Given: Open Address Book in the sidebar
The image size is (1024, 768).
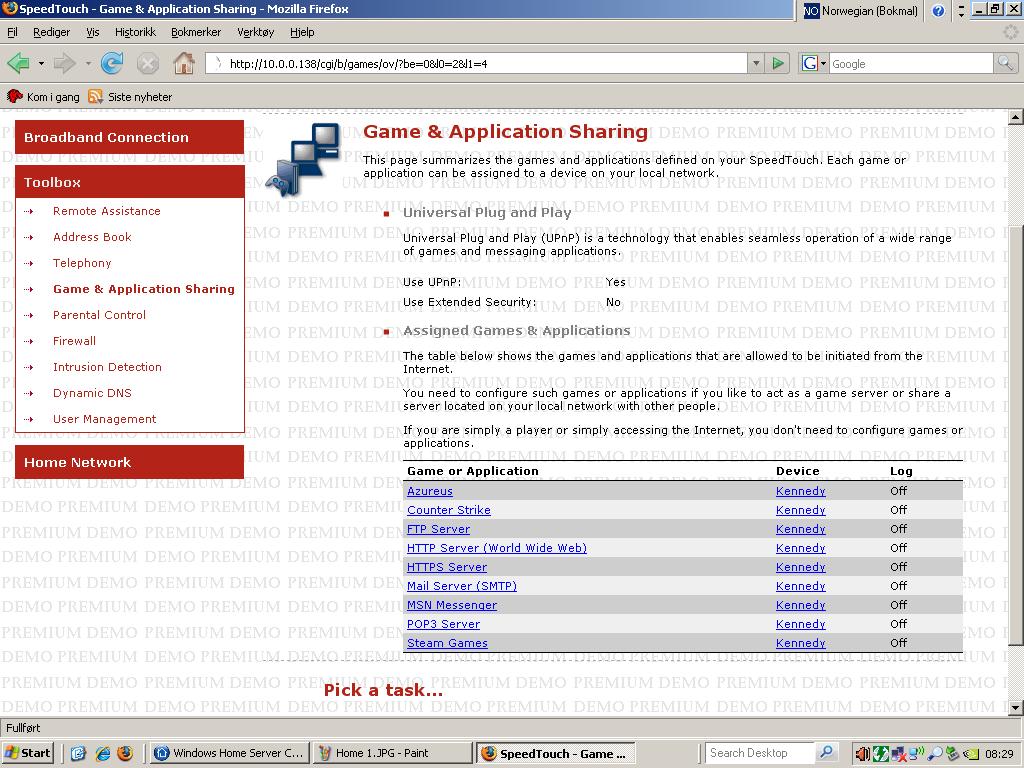Looking at the screenshot, I should click(x=92, y=237).
